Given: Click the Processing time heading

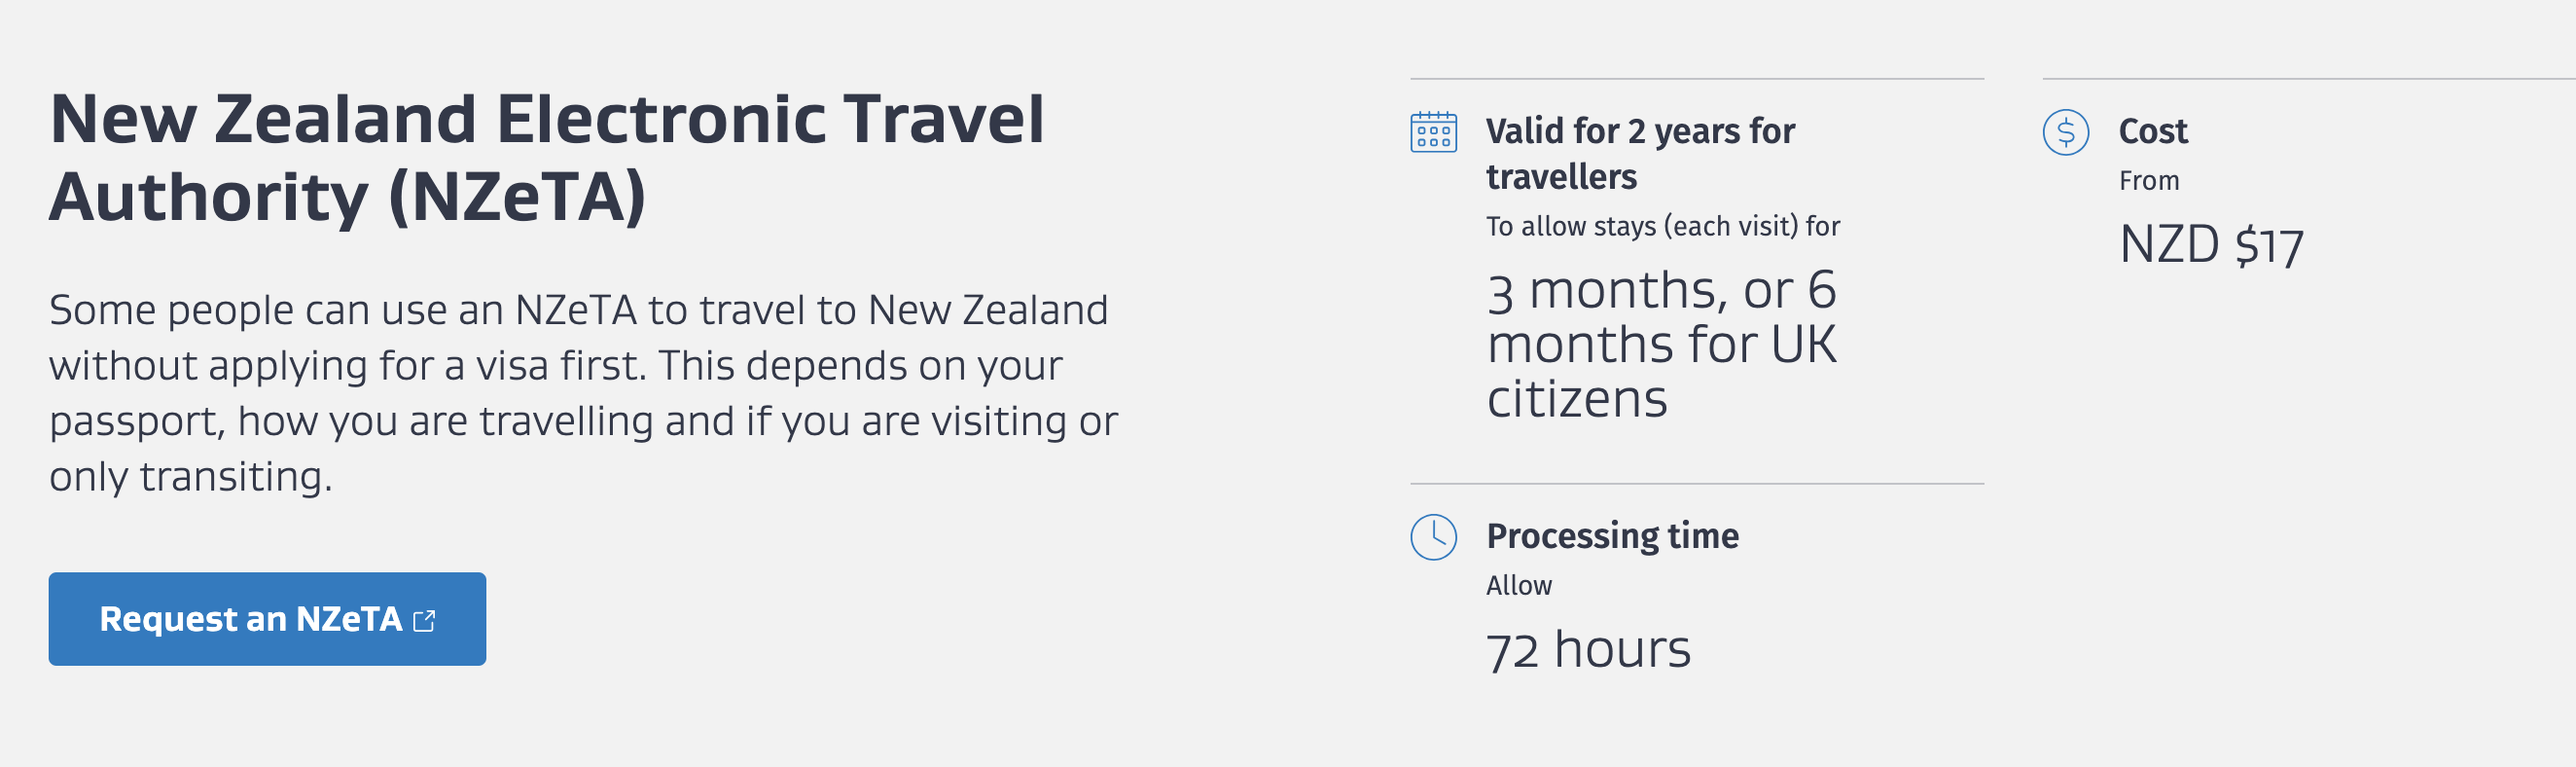Looking at the screenshot, I should pyautogui.click(x=1612, y=536).
